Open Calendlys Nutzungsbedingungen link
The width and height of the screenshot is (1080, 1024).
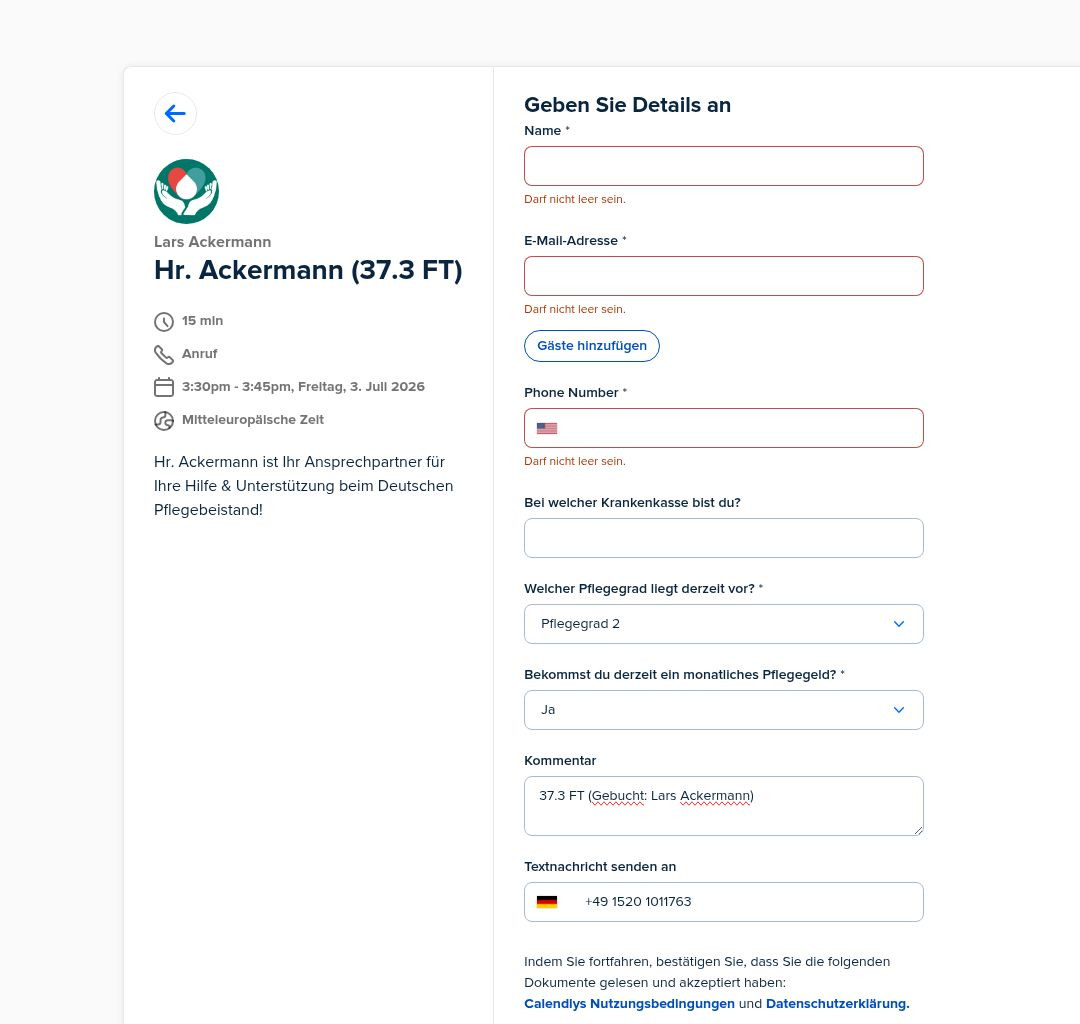coord(630,1003)
